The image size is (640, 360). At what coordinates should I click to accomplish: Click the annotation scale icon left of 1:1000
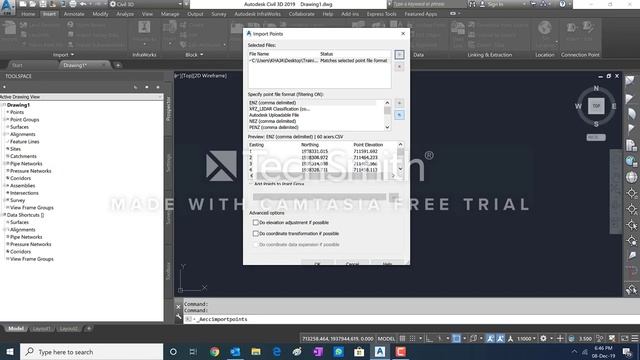click(x=510, y=338)
